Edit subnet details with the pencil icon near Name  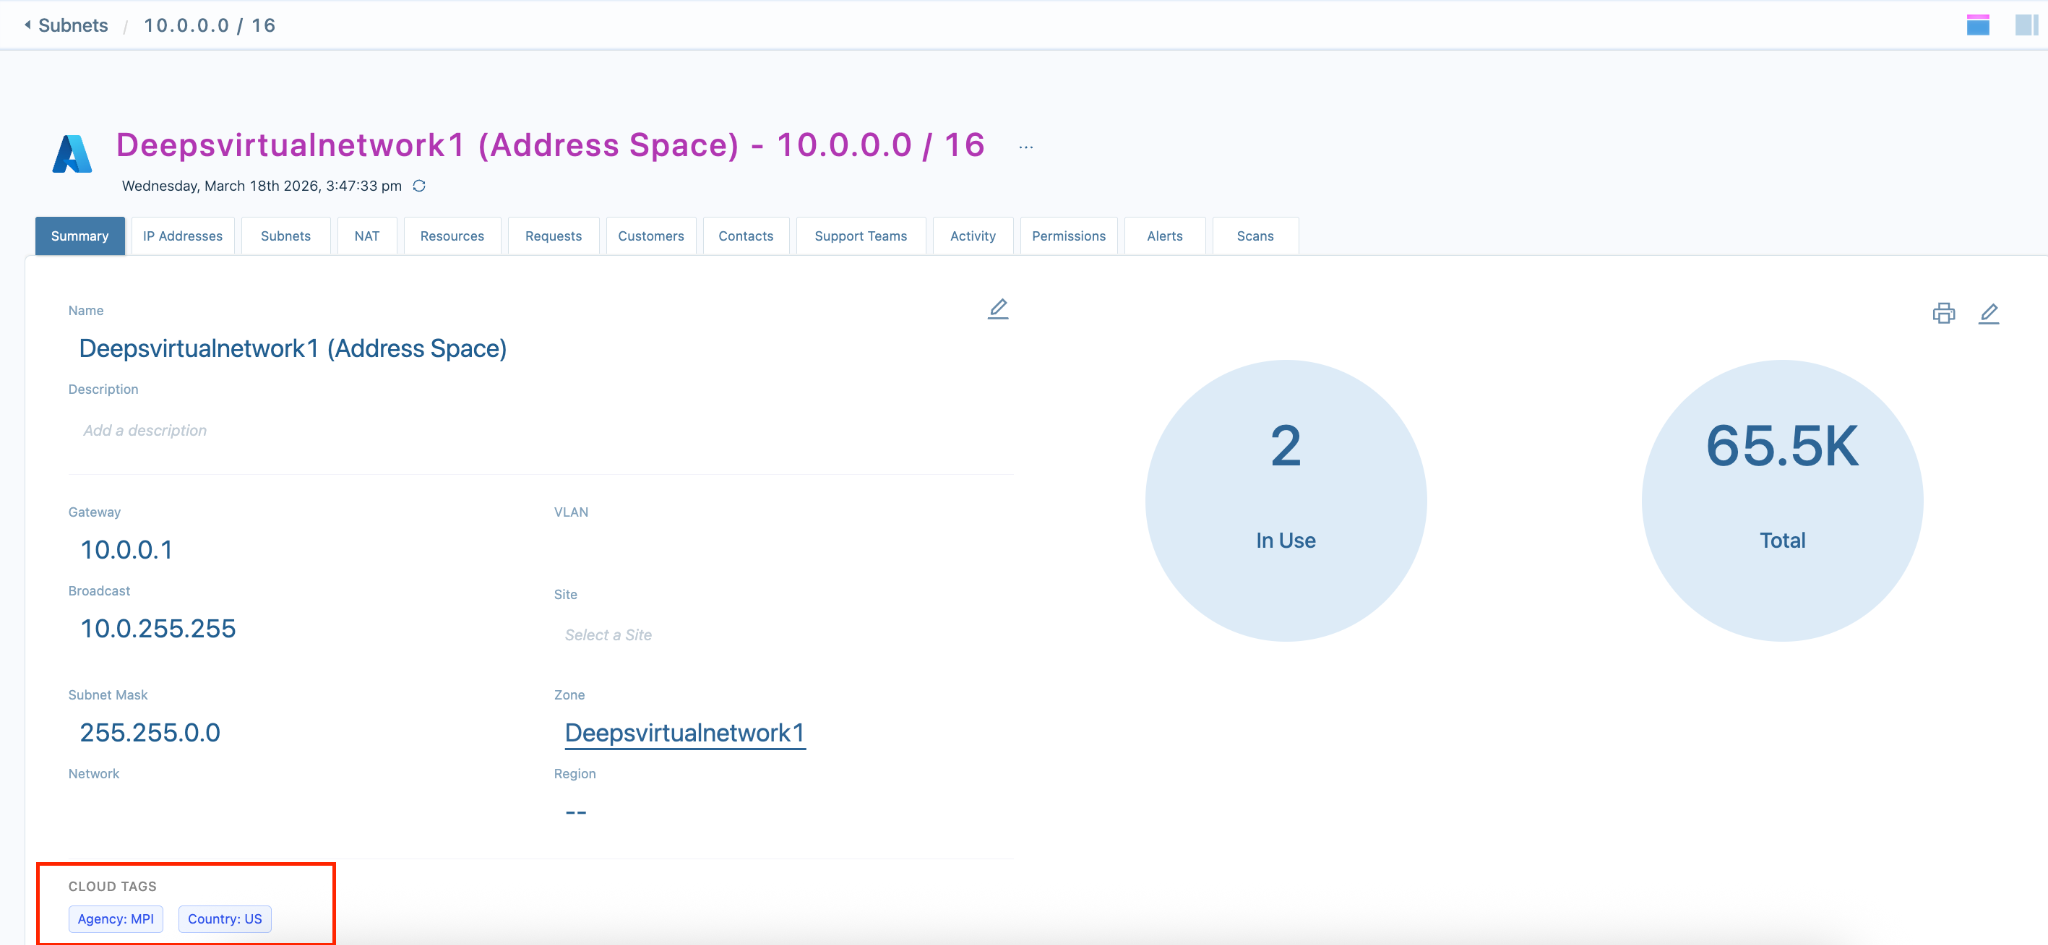998,309
